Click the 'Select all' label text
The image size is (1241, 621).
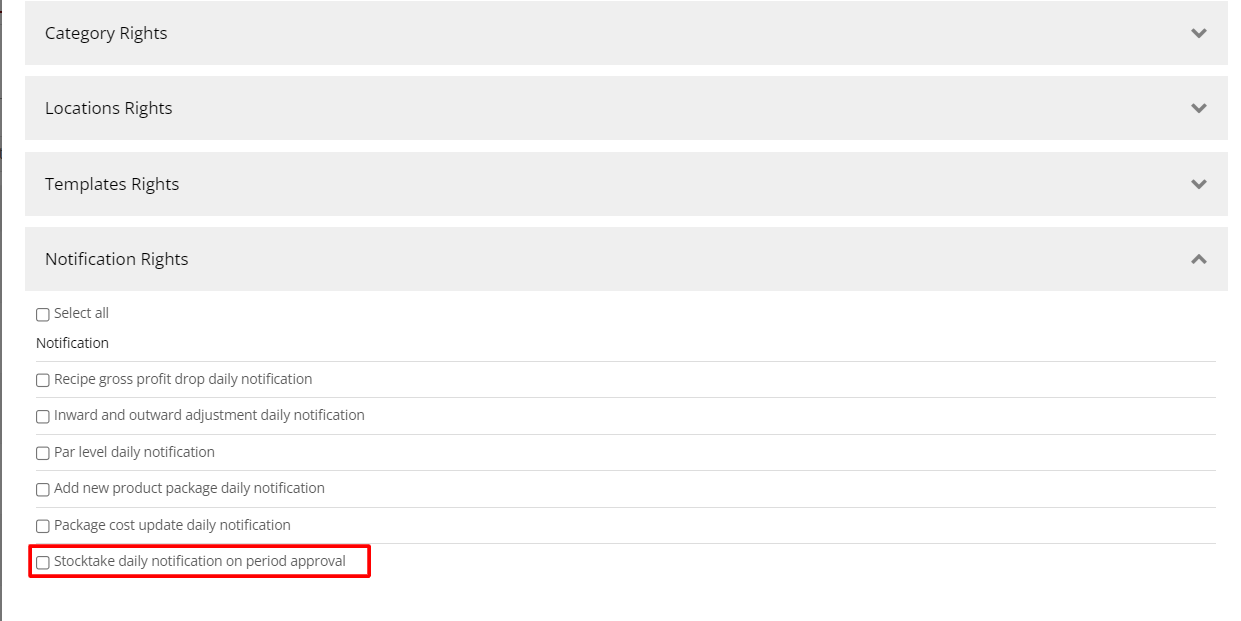tap(81, 313)
